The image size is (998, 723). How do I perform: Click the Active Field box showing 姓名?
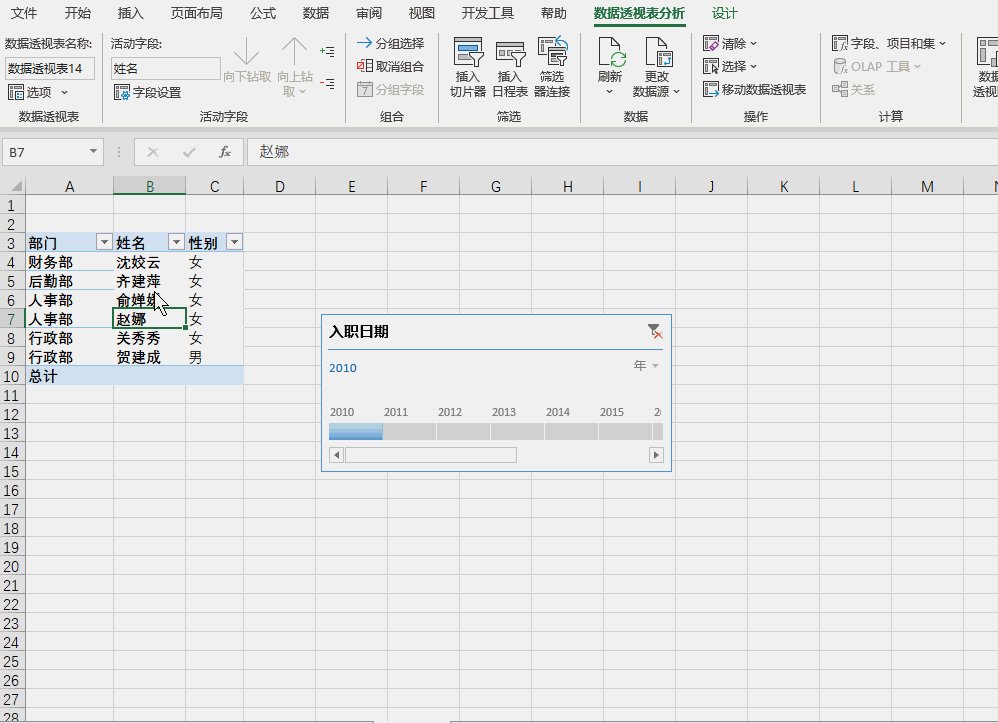point(165,69)
